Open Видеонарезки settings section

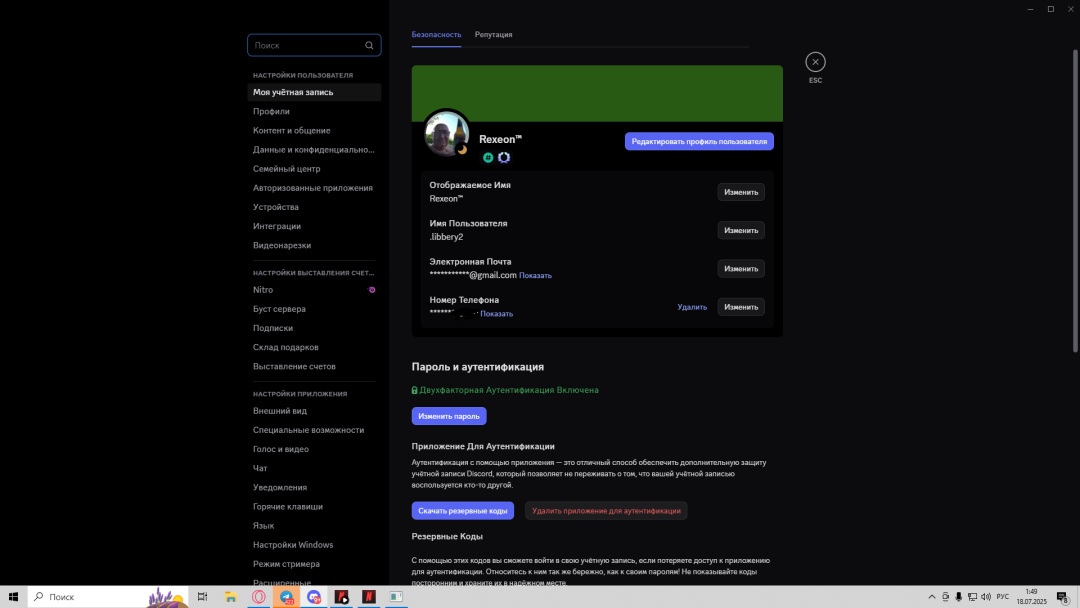coord(314,245)
